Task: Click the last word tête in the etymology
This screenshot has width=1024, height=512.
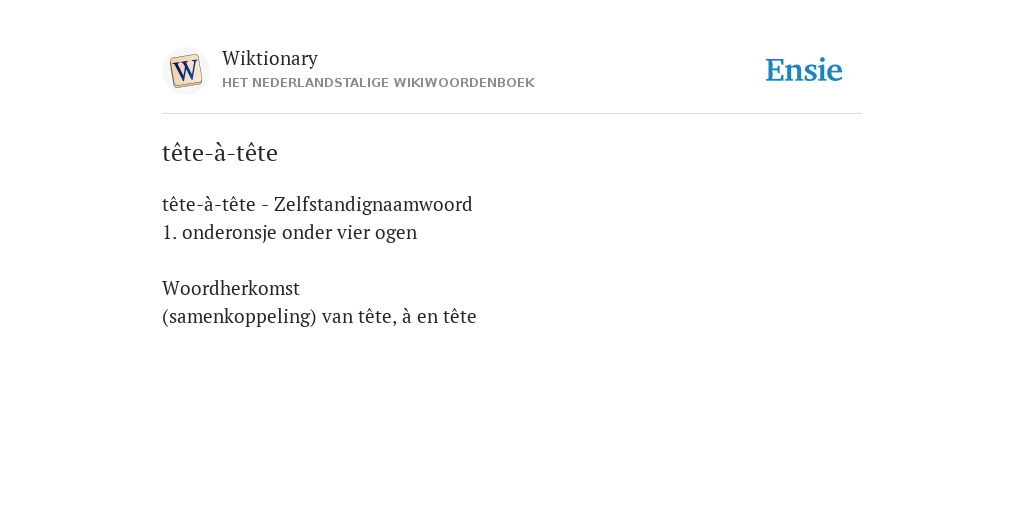Action: tap(460, 317)
